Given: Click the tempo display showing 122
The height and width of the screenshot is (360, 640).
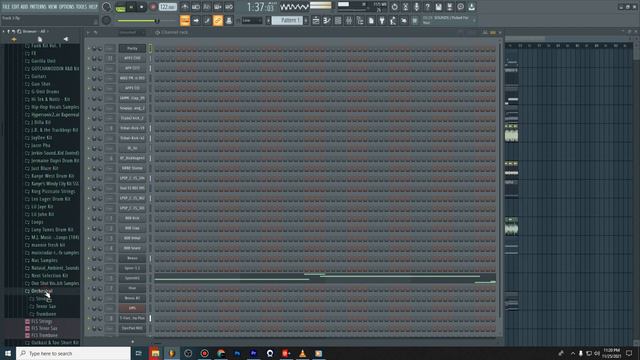Looking at the screenshot, I should pos(168,7).
